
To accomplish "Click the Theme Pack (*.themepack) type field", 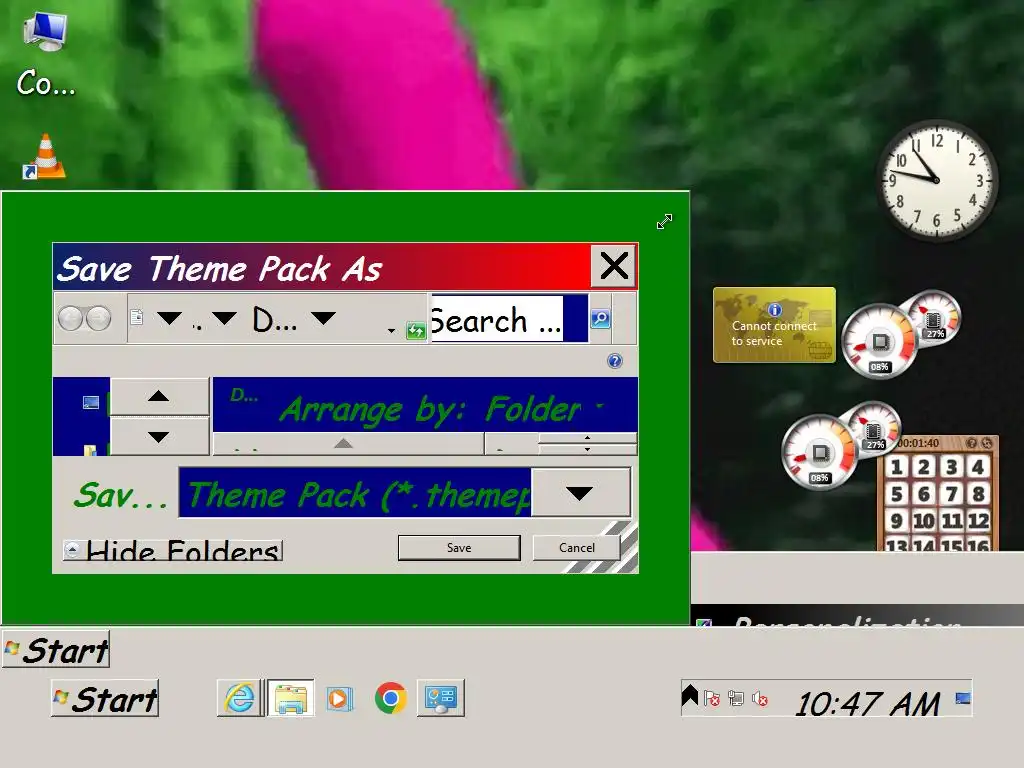I will (x=355, y=493).
